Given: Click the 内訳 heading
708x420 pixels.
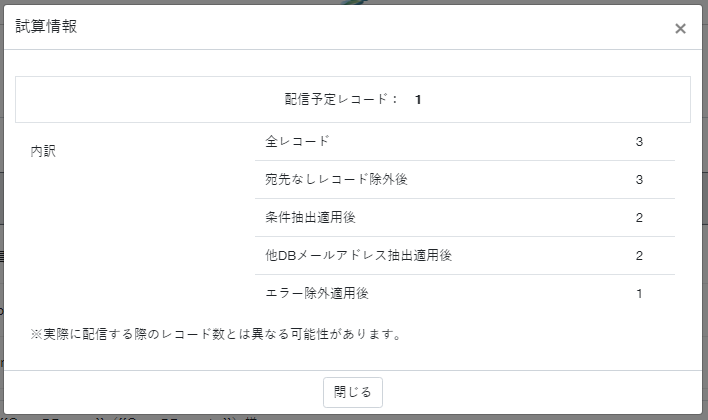Looking at the screenshot, I should point(43,151).
